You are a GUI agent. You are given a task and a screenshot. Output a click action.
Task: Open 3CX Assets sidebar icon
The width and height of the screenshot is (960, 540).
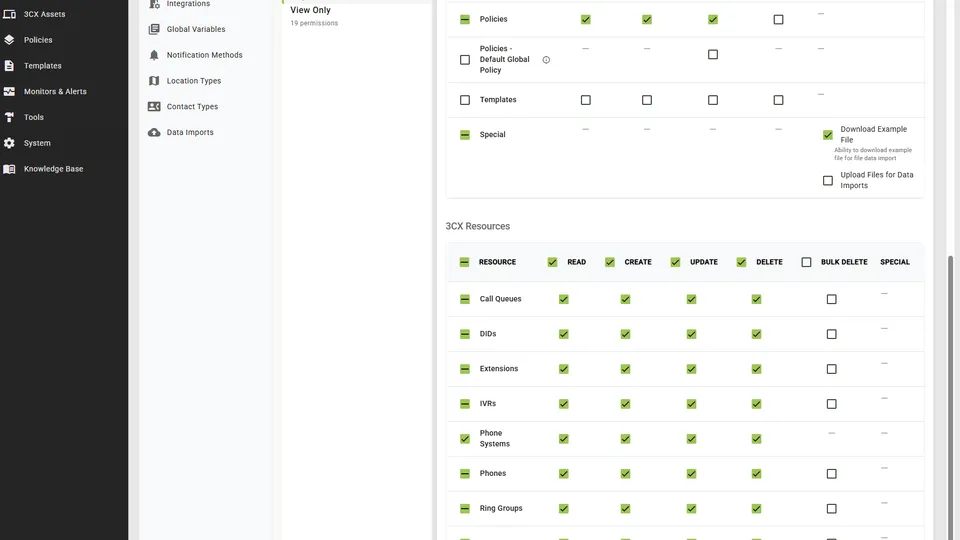[x=9, y=14]
